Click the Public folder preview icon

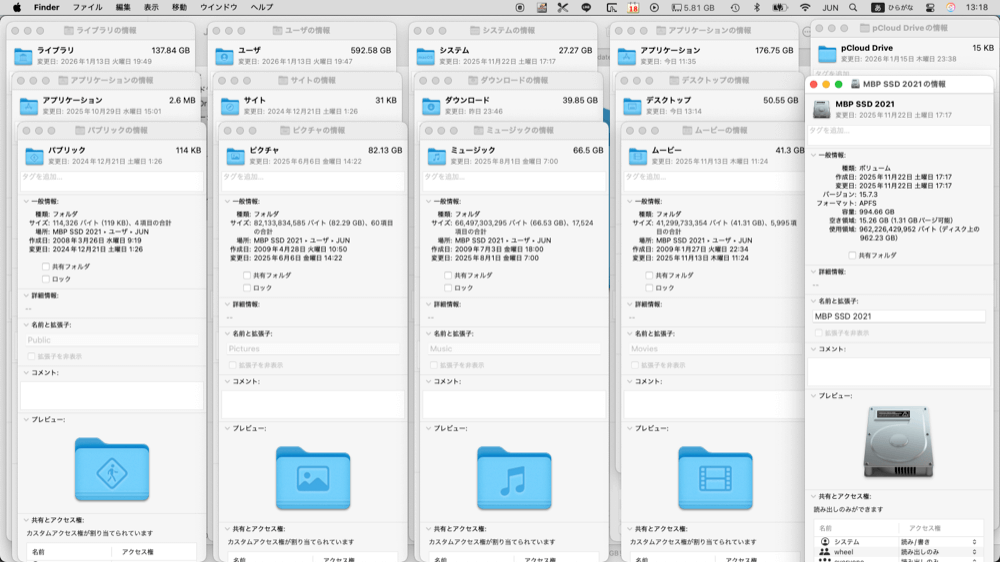coord(112,470)
